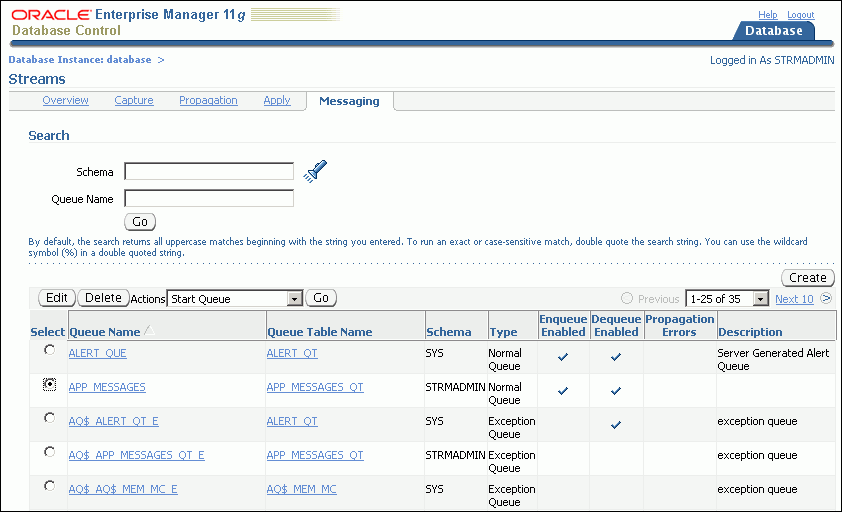
Task: Open APP_MESSAGES_QT link in AQ$_APP_MESSAGES_QT_E row
Action: pyautogui.click(x=315, y=455)
